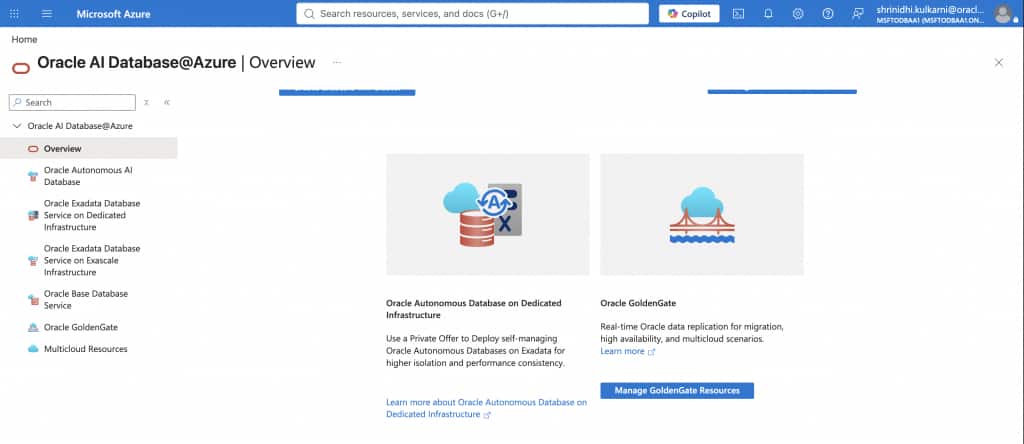
Task: Collapse the Oracle AI Database@Azure tree node
Action: tap(17, 126)
